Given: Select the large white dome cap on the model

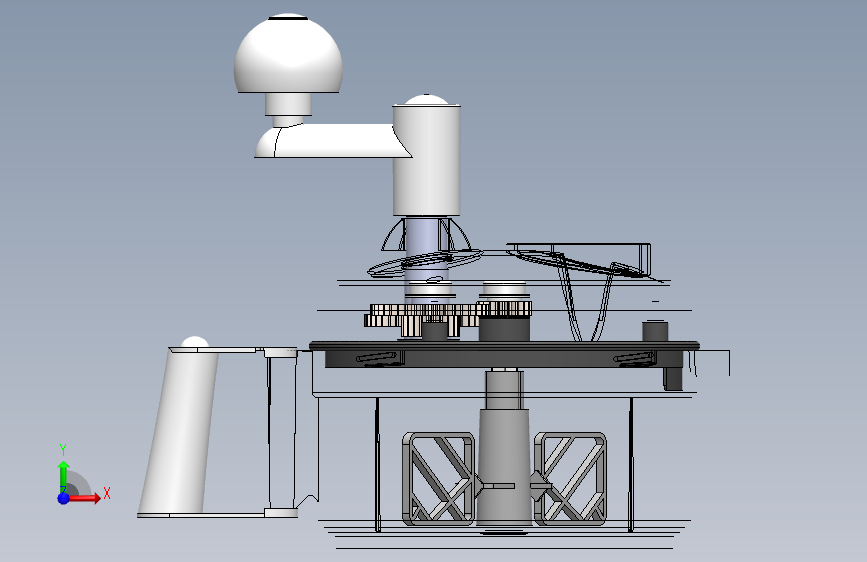Looking at the screenshot, I should (x=288, y=55).
